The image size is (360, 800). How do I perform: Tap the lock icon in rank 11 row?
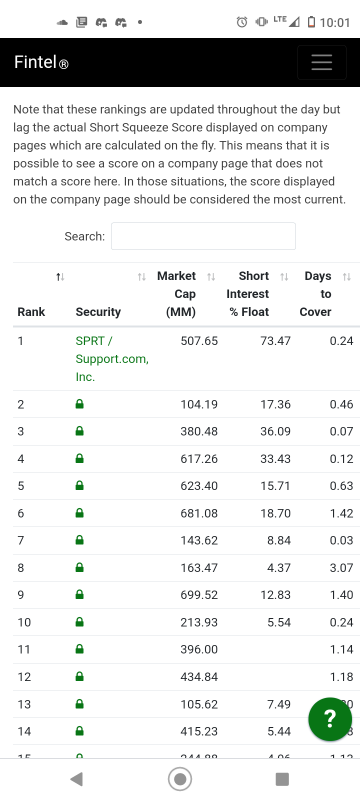coord(80,649)
